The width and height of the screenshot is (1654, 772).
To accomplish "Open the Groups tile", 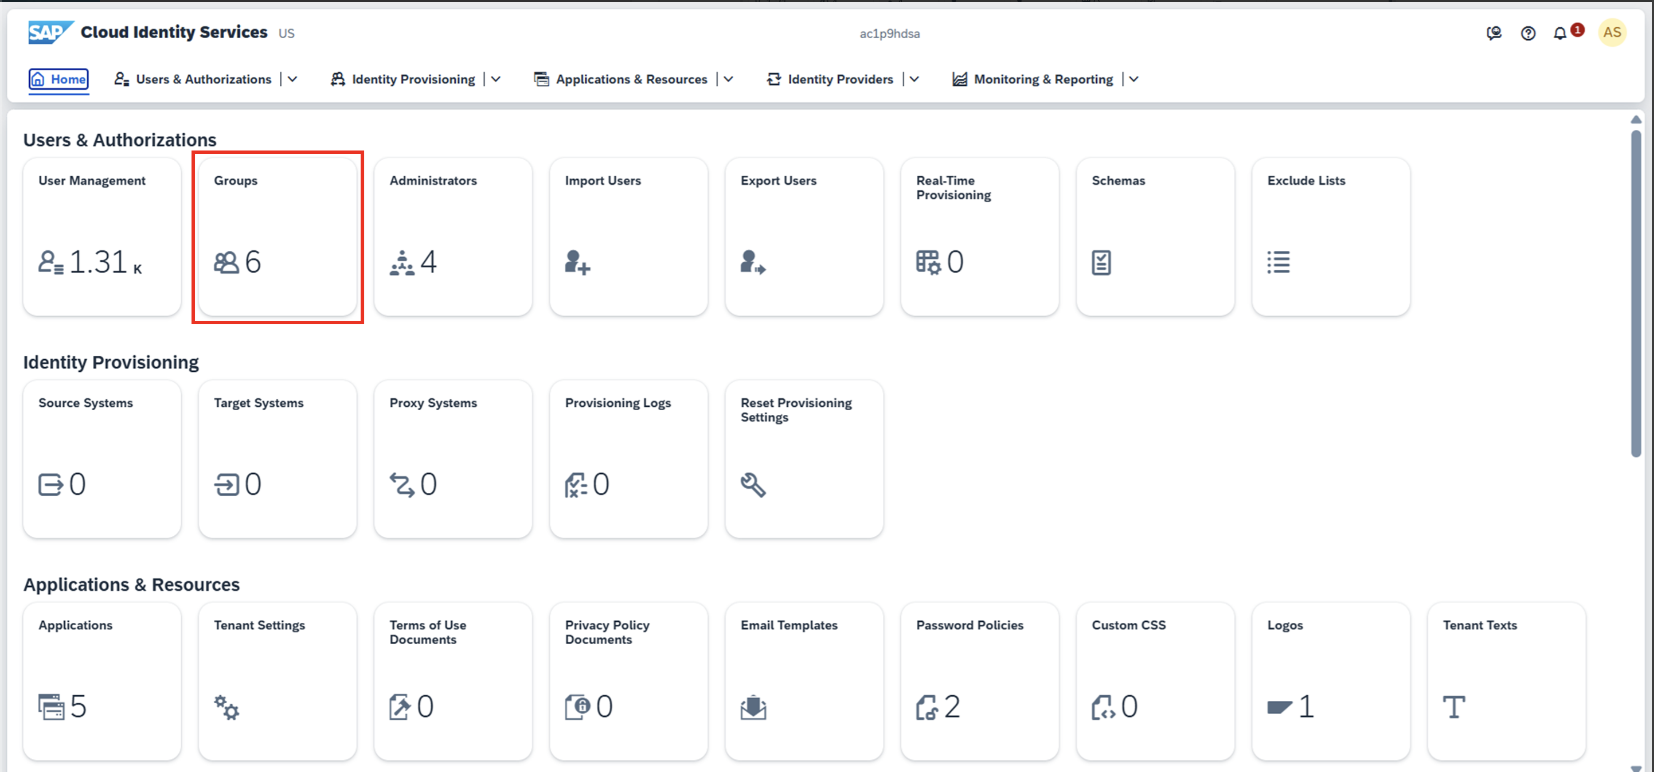I will click(x=277, y=237).
